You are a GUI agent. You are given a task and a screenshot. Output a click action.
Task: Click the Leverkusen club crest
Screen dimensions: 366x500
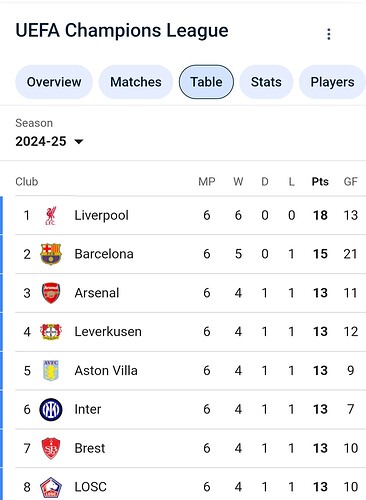pos(51,332)
